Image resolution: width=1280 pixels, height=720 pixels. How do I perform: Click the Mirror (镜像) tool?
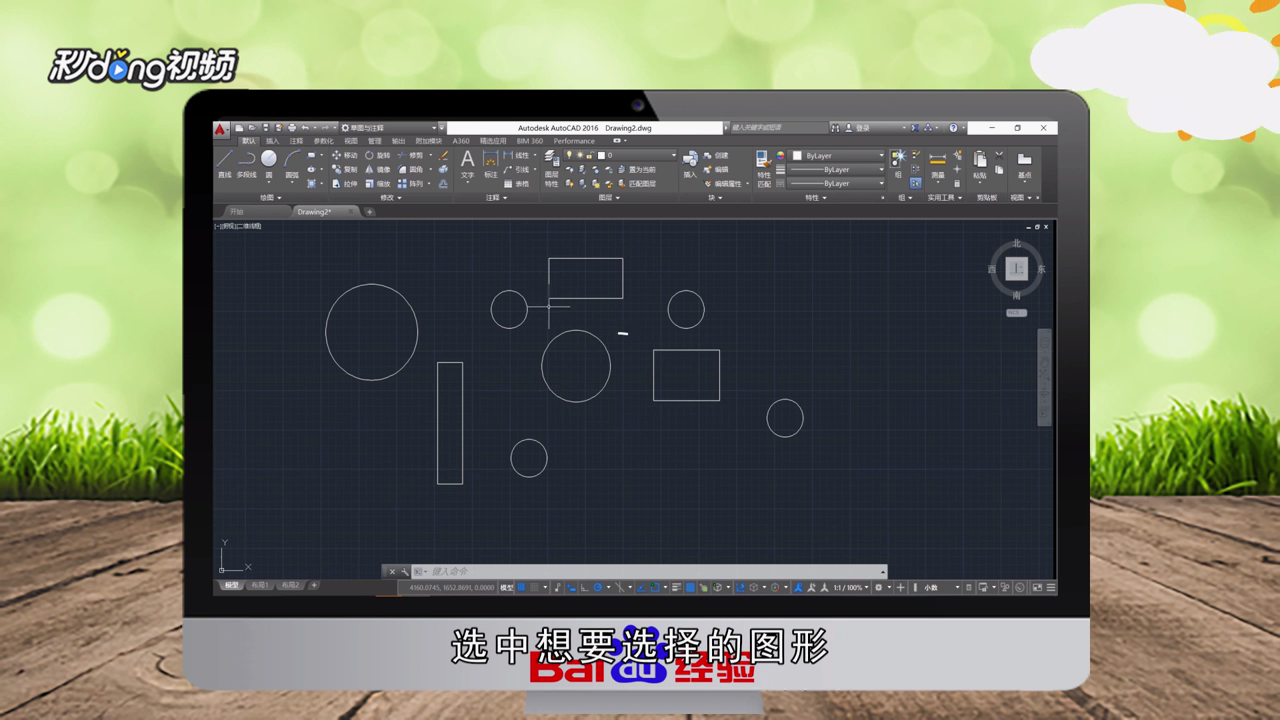378,169
